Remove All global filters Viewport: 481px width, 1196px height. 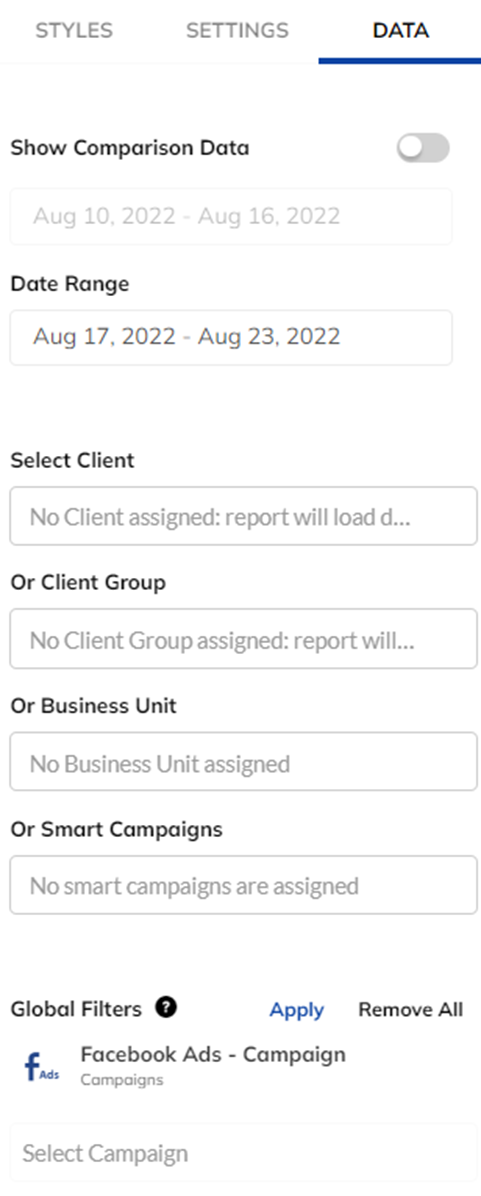[x=410, y=1009]
